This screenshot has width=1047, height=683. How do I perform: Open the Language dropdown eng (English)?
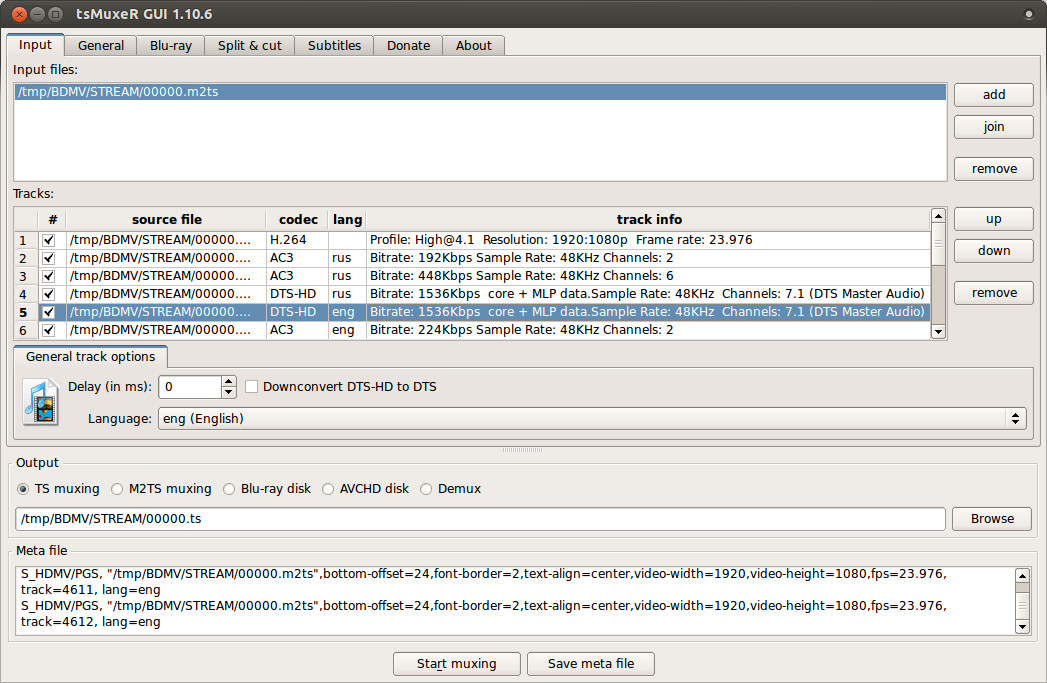click(x=592, y=419)
